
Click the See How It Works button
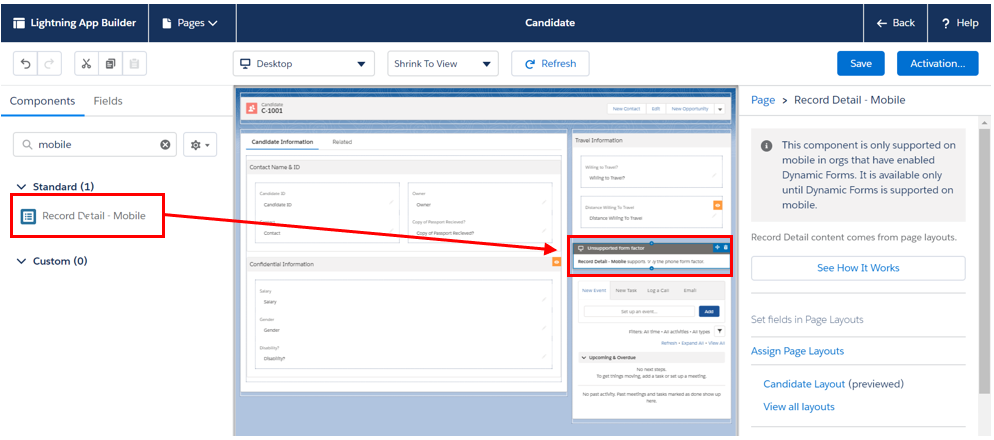coord(857,268)
